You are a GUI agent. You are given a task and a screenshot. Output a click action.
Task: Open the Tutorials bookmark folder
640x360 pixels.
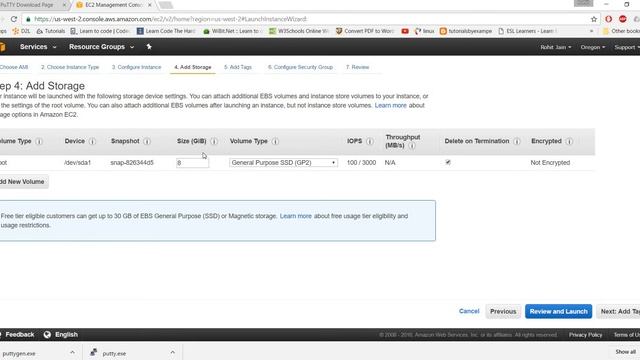(x=51, y=31)
